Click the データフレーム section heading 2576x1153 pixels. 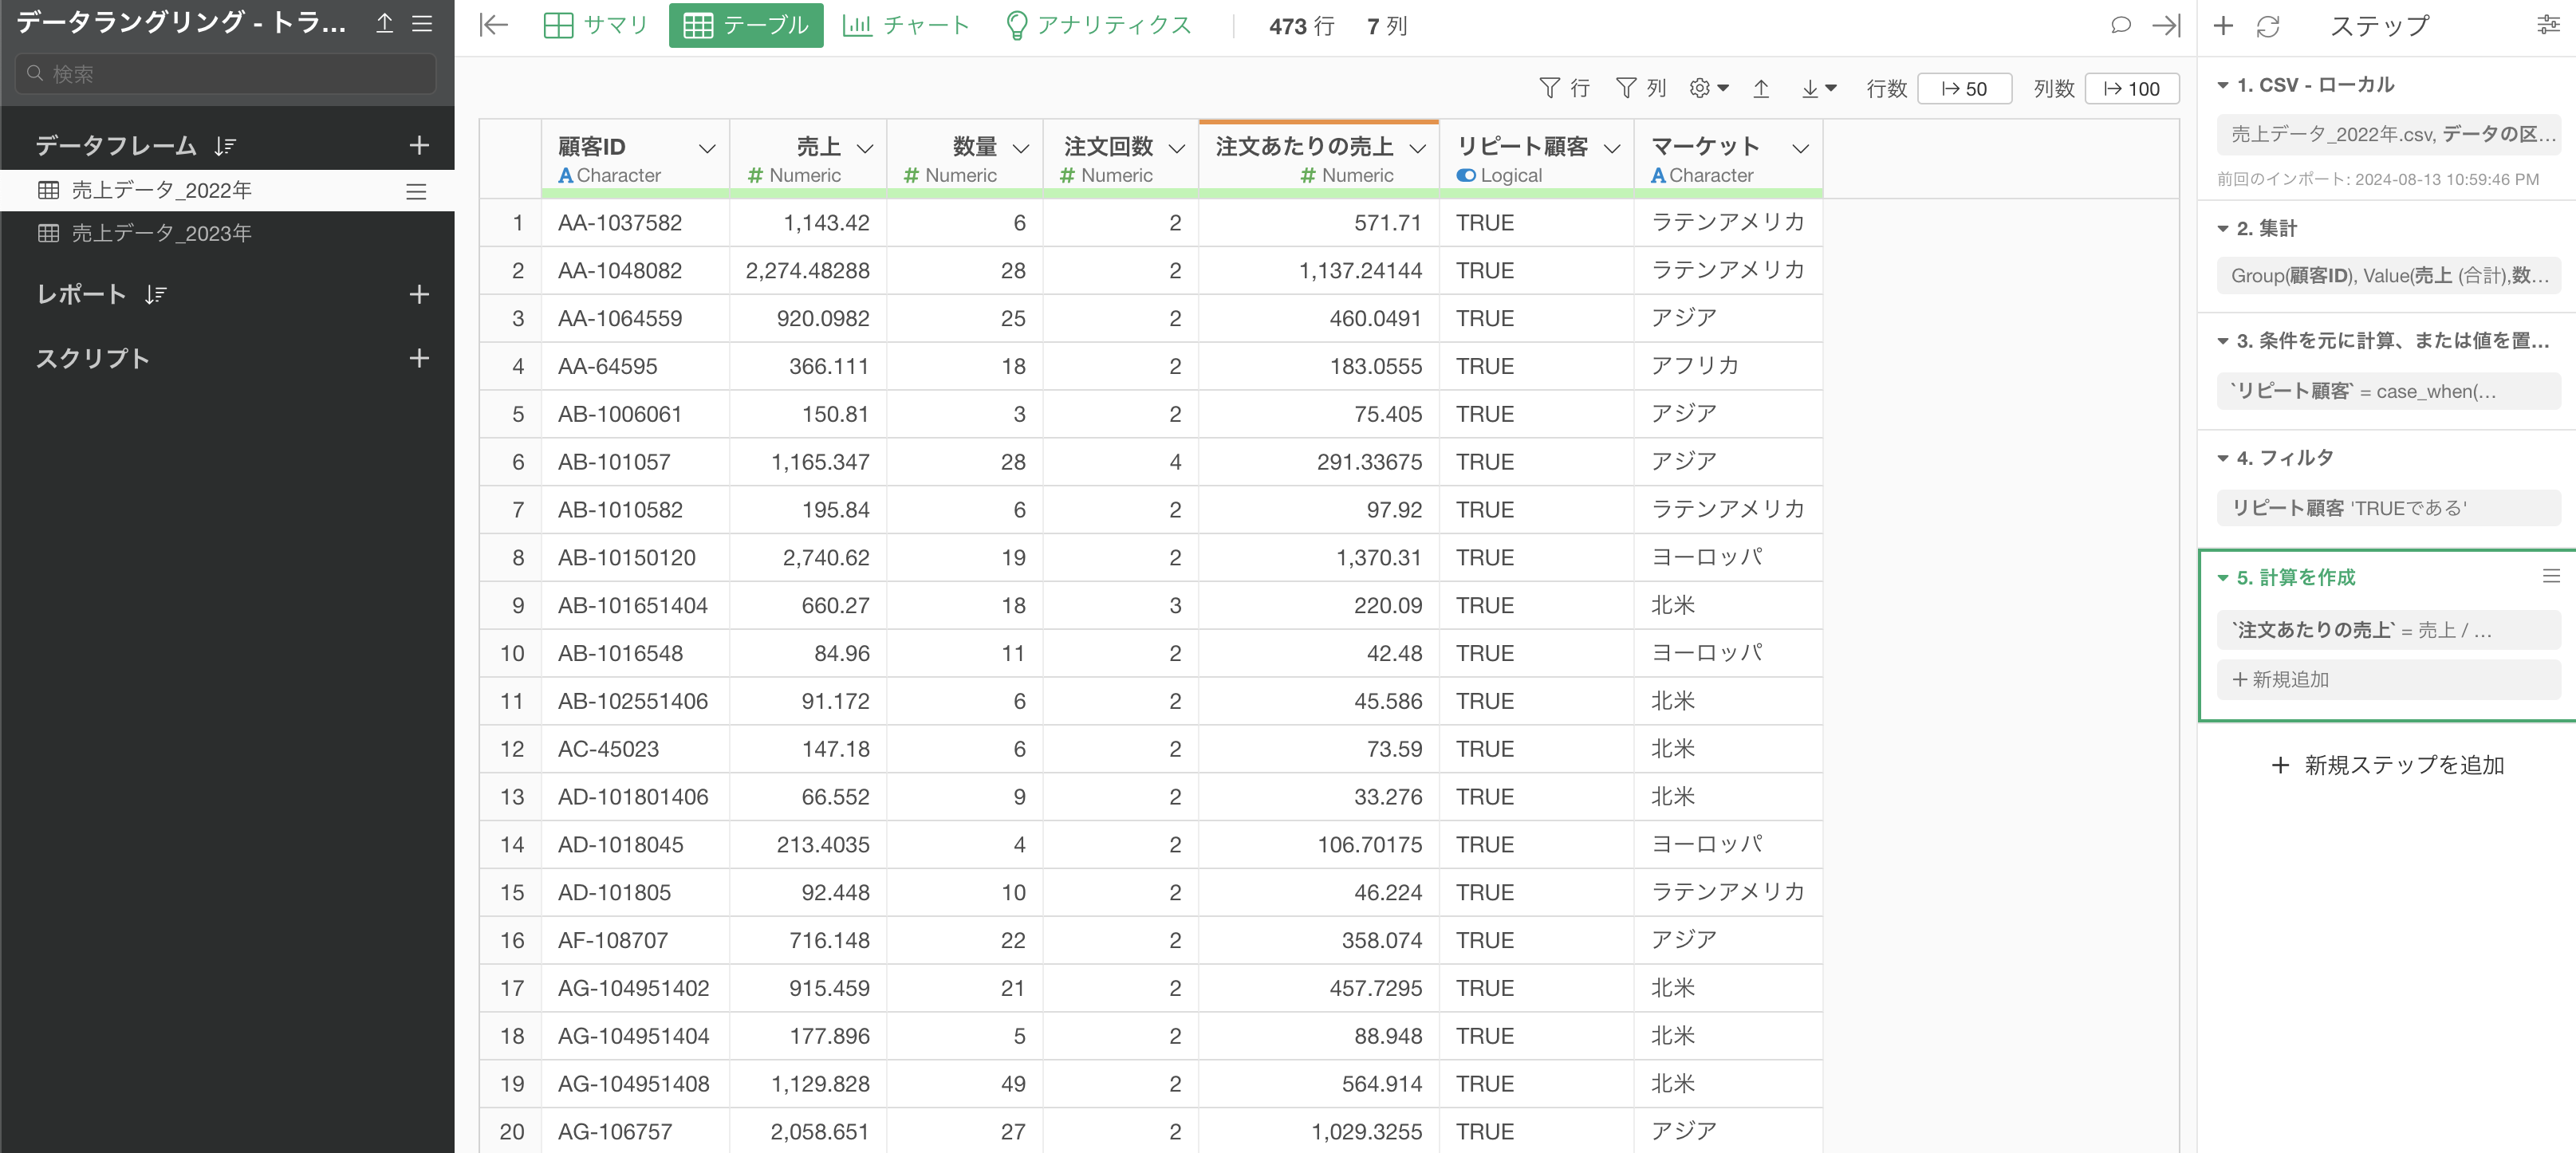click(116, 146)
